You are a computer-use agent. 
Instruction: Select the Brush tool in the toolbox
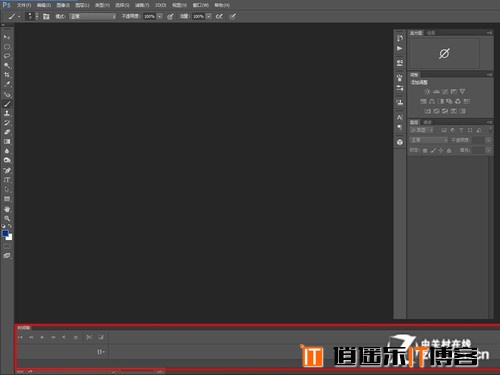coord(7,104)
